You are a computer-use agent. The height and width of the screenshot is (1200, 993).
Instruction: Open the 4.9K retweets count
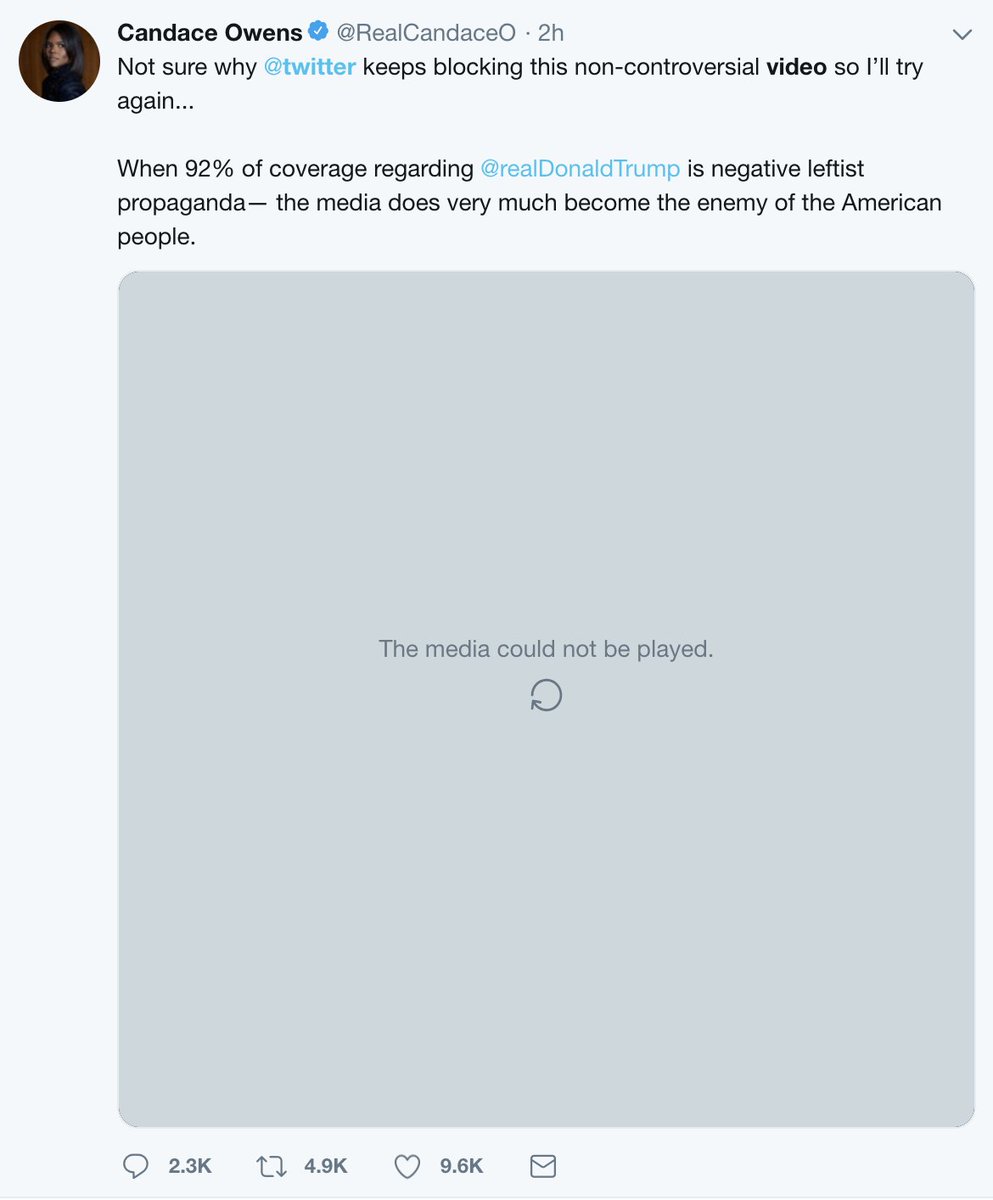click(x=325, y=1166)
